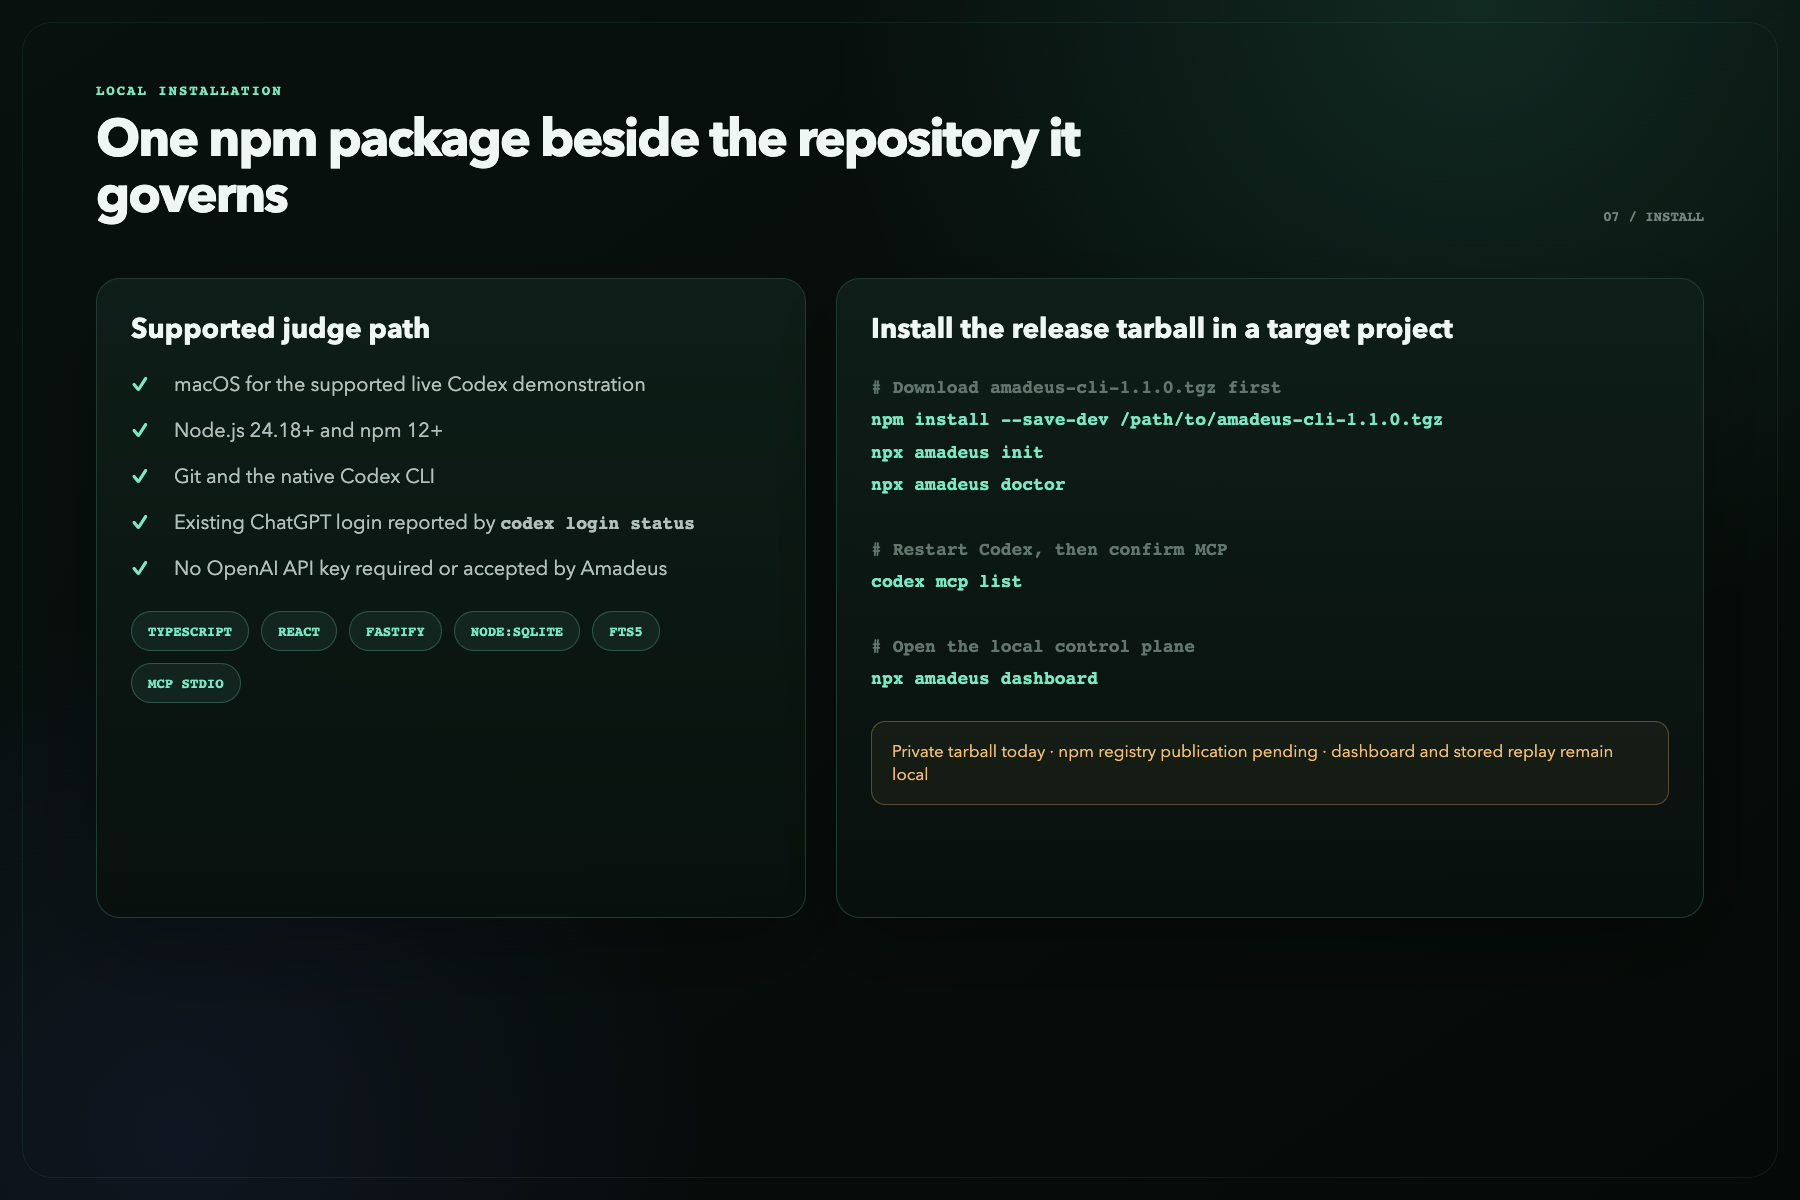Click the npx amadeus init command
The height and width of the screenshot is (1200, 1800).
(957, 452)
